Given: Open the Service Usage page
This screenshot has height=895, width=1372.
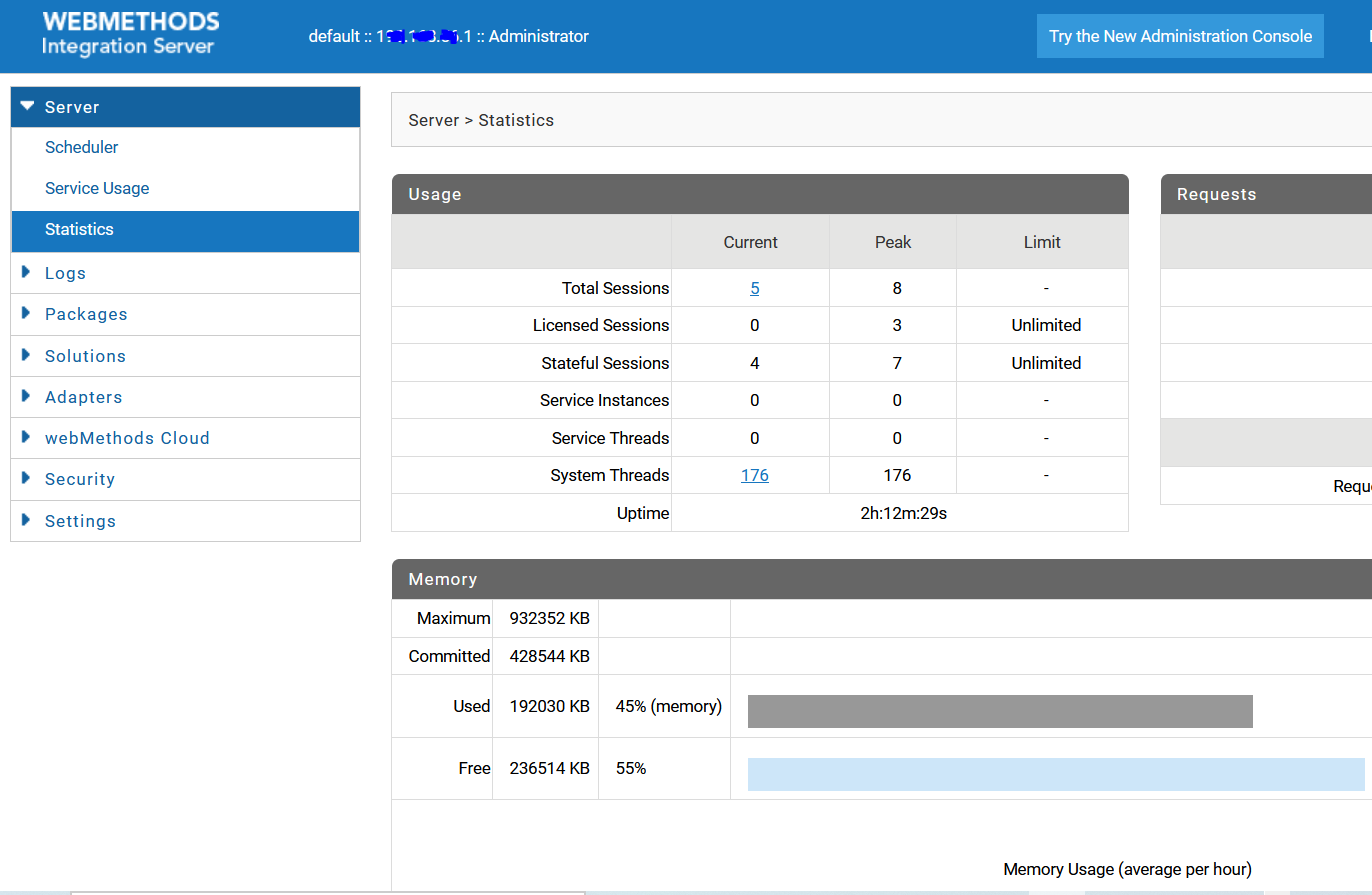Looking at the screenshot, I should click(97, 188).
